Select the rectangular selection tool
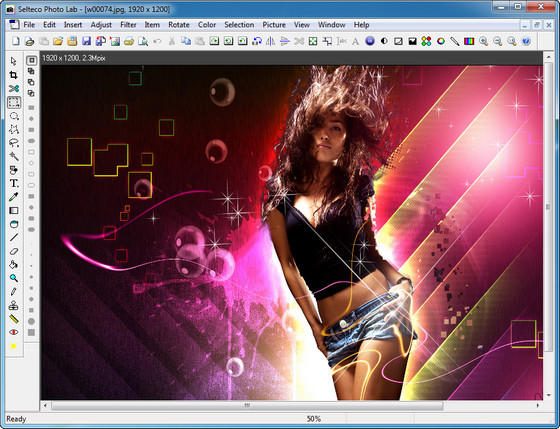The height and width of the screenshot is (429, 560). (x=14, y=103)
